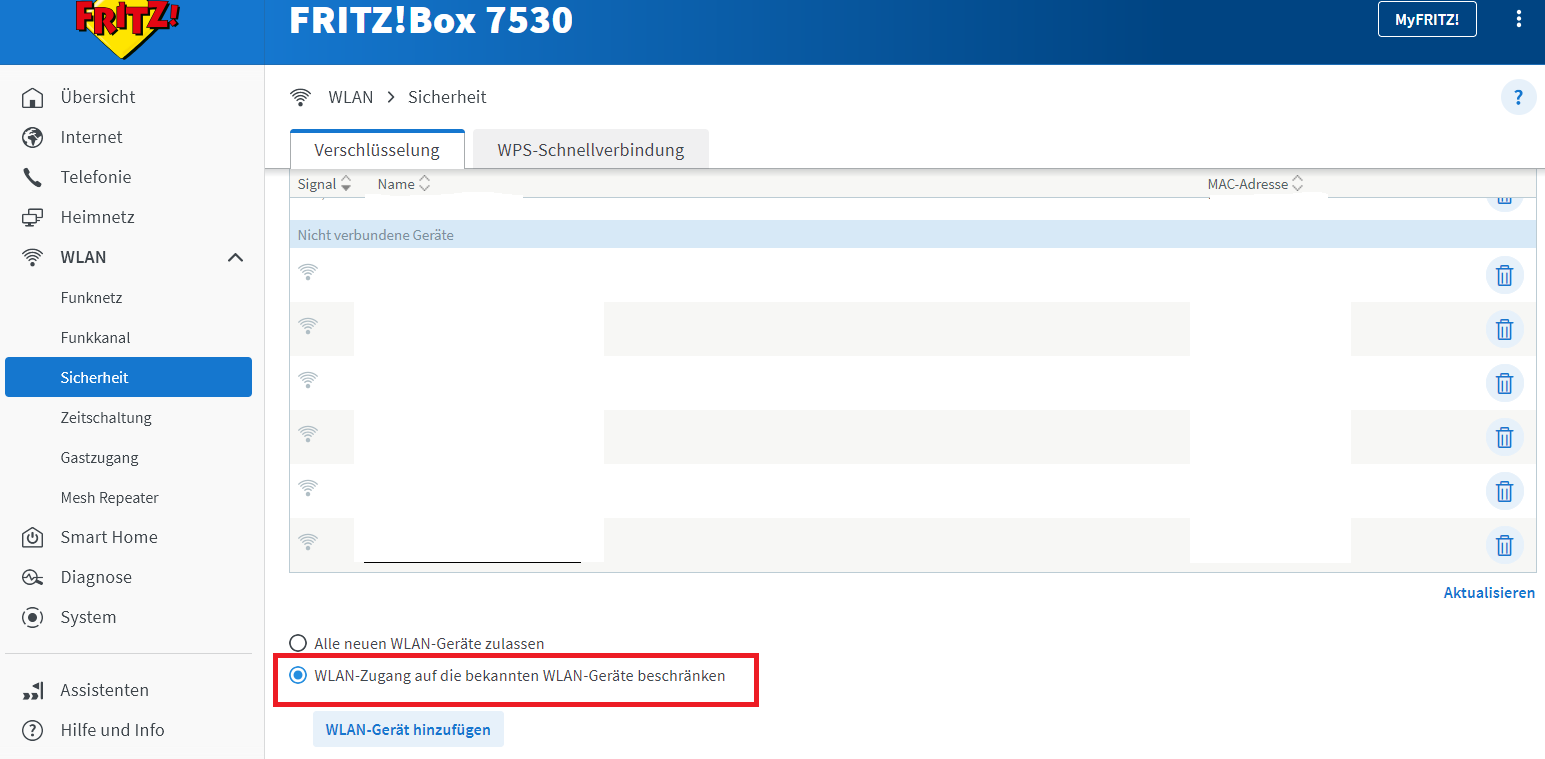This screenshot has height=759, width=1545.
Task: Sort the device table by Signal
Action: coord(325,184)
